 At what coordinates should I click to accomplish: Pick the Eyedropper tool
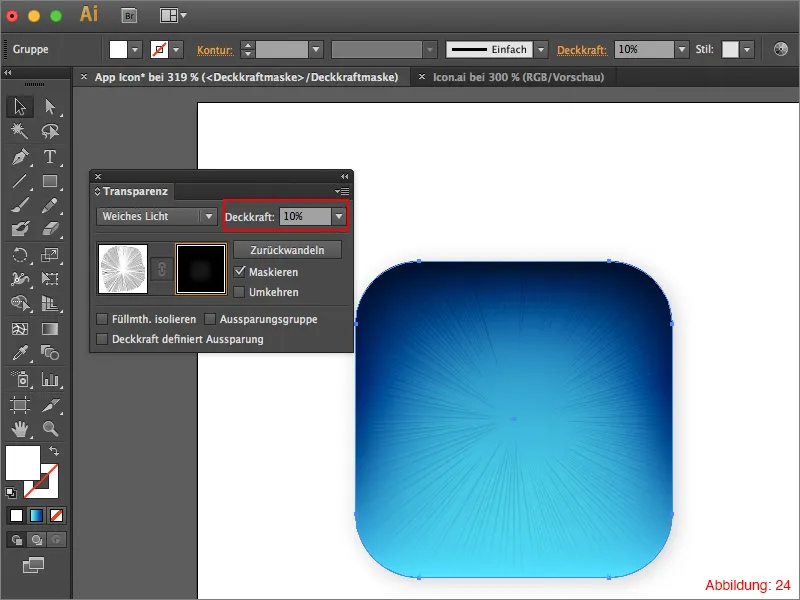(x=20, y=353)
